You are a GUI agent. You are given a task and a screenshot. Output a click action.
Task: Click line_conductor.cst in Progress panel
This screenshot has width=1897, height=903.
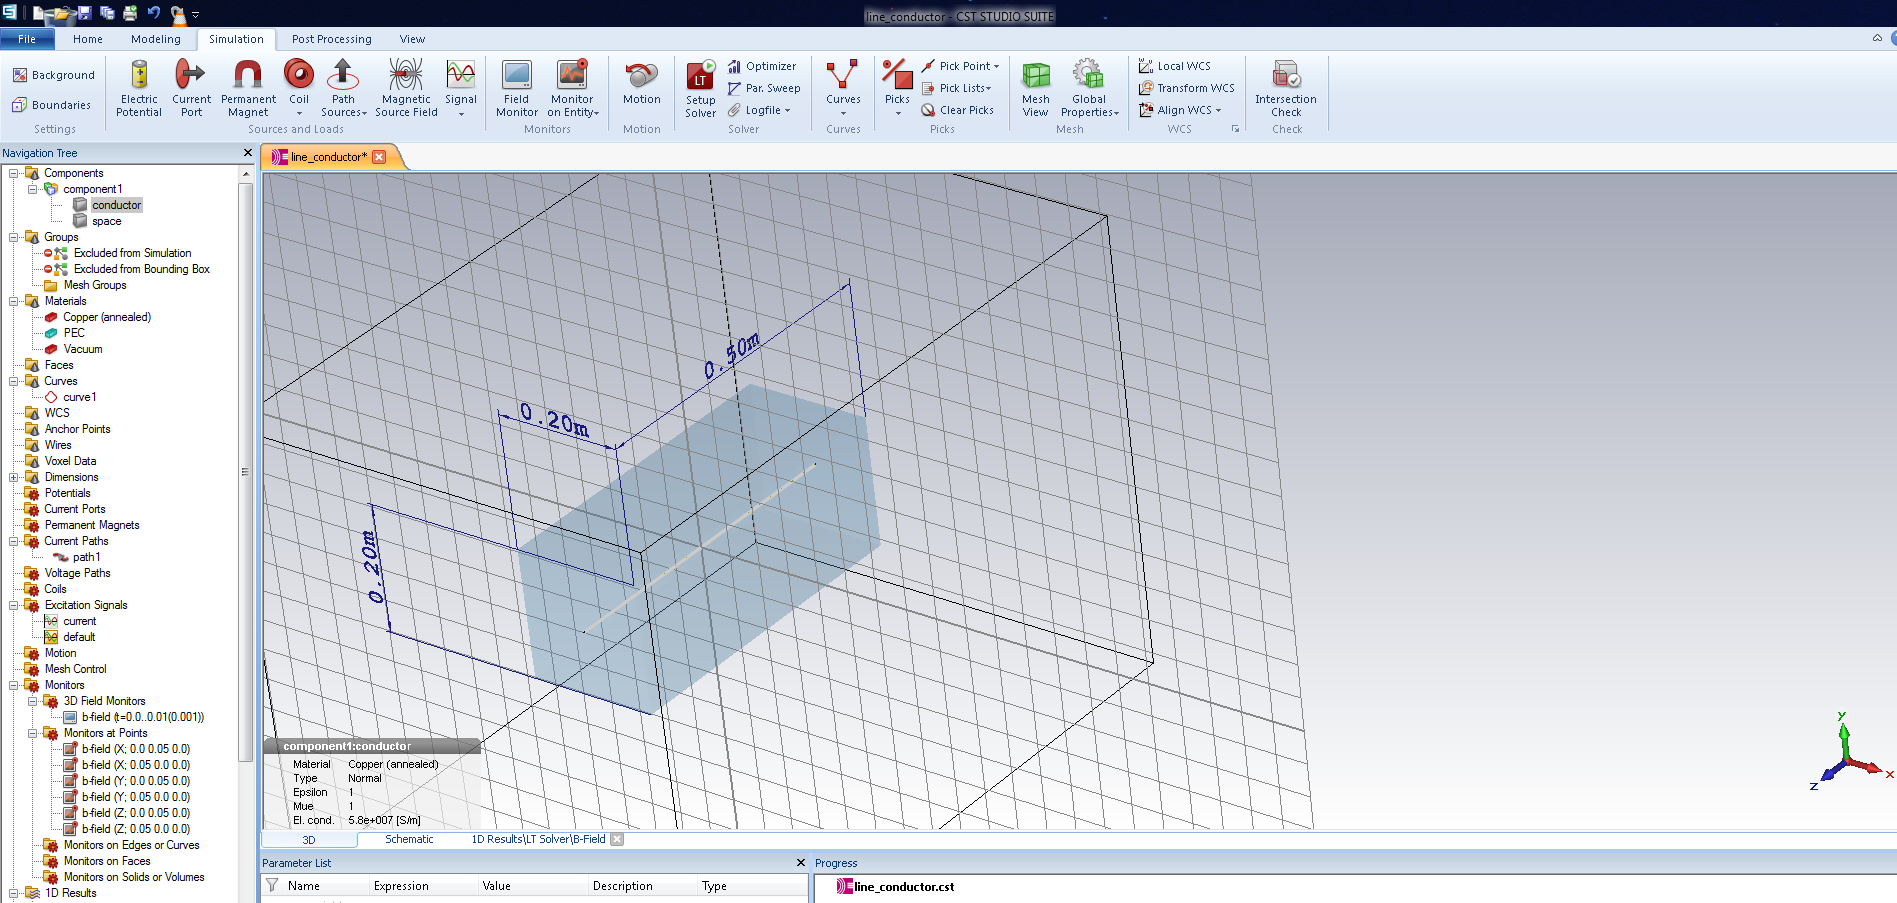pos(904,886)
